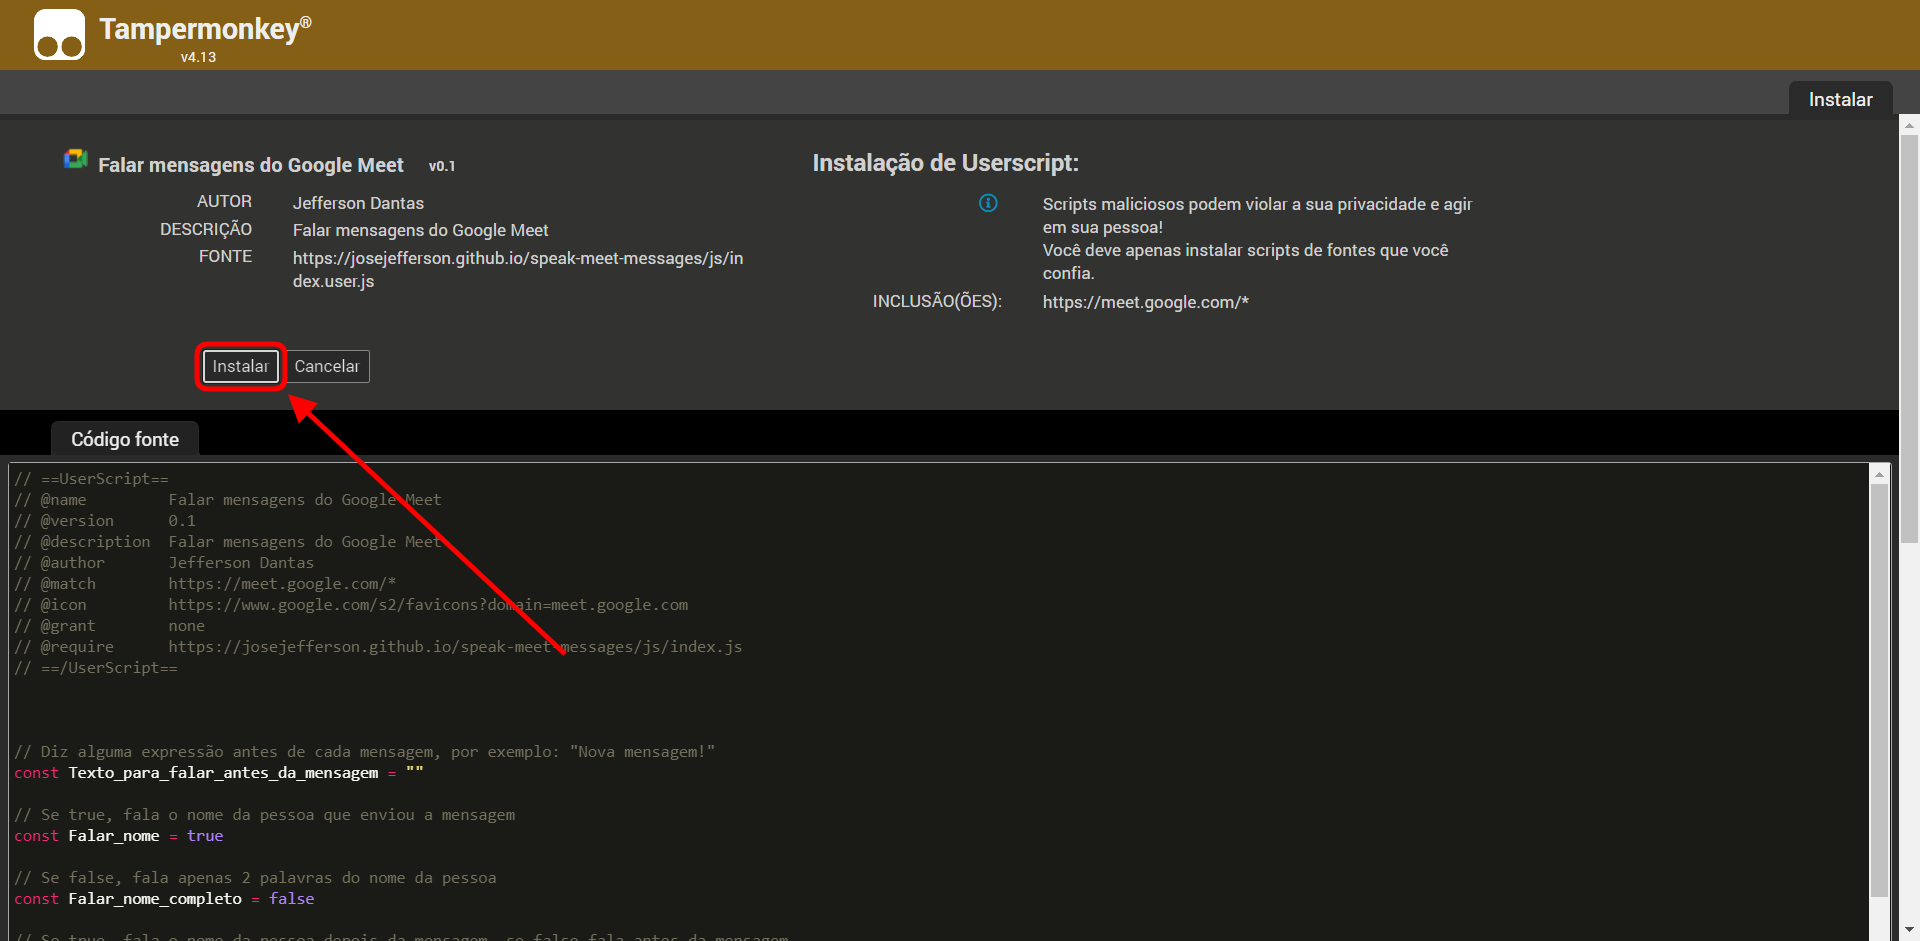This screenshot has width=1920, height=941.
Task: Click the Instalar button to install script
Action: [x=240, y=366]
